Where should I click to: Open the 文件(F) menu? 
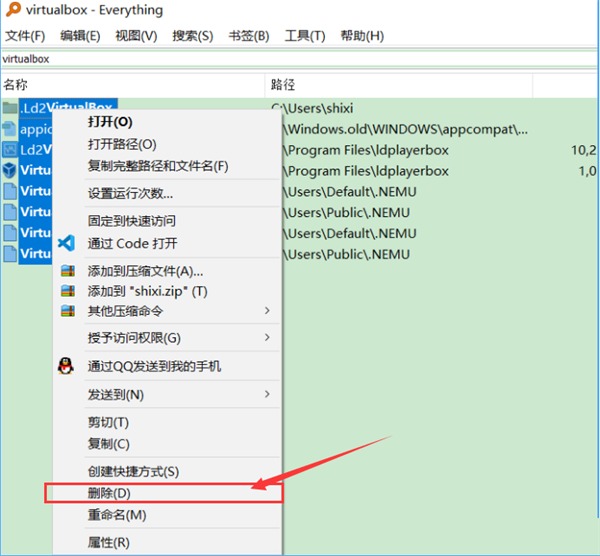[25, 36]
